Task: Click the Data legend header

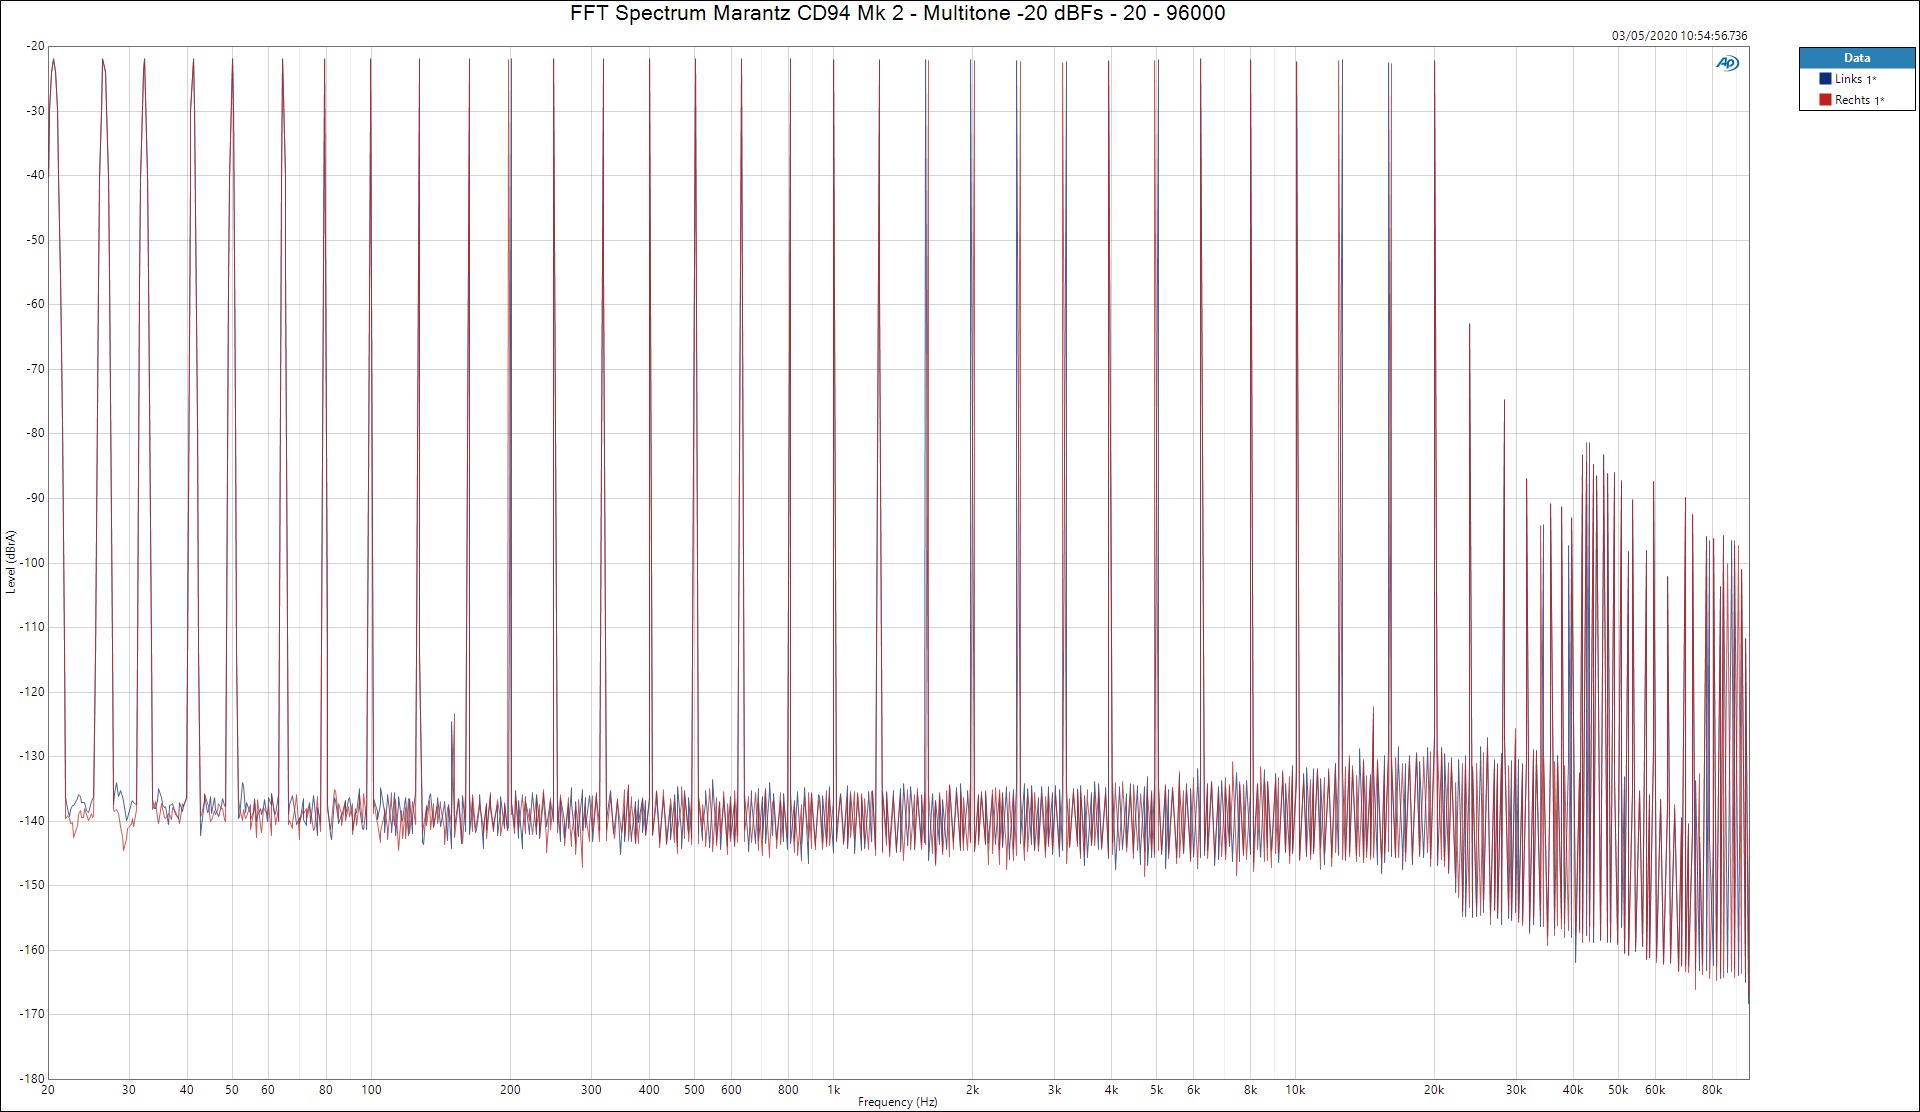Action: [1857, 58]
